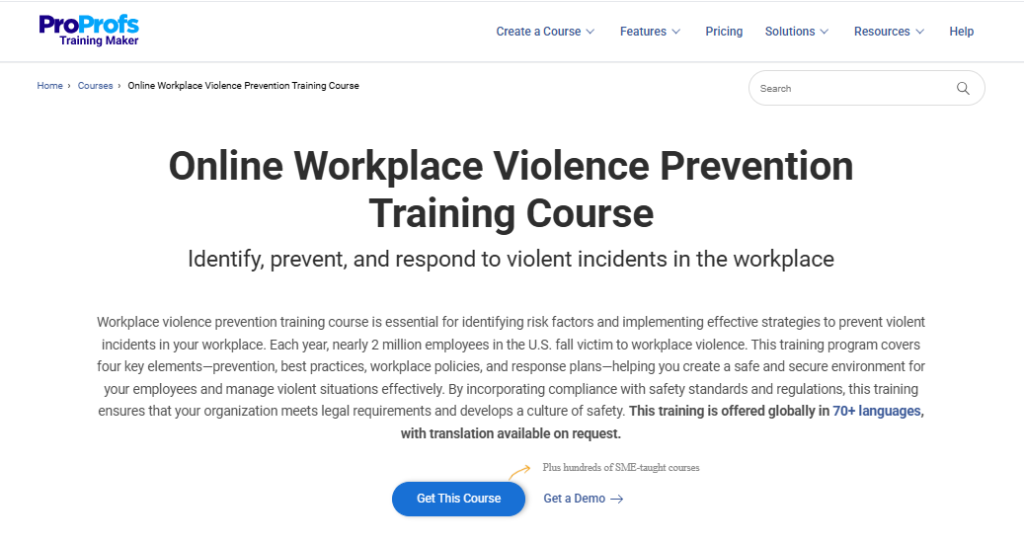Open the 70+ languages link
The width and height of the screenshot is (1024, 542).
pyautogui.click(x=877, y=411)
